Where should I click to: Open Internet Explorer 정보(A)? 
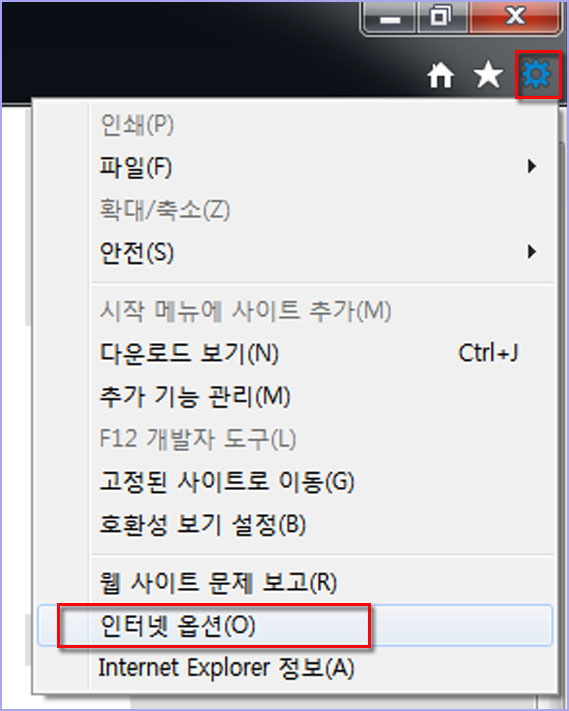(x=295, y=668)
